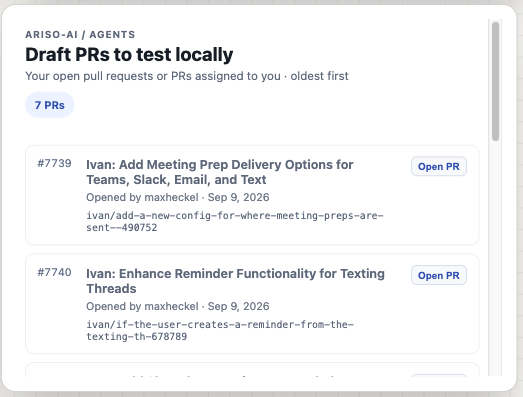The height and width of the screenshot is (397, 523).
Task: Open PR #7739 via its Open PR button
Action: pyautogui.click(x=439, y=166)
